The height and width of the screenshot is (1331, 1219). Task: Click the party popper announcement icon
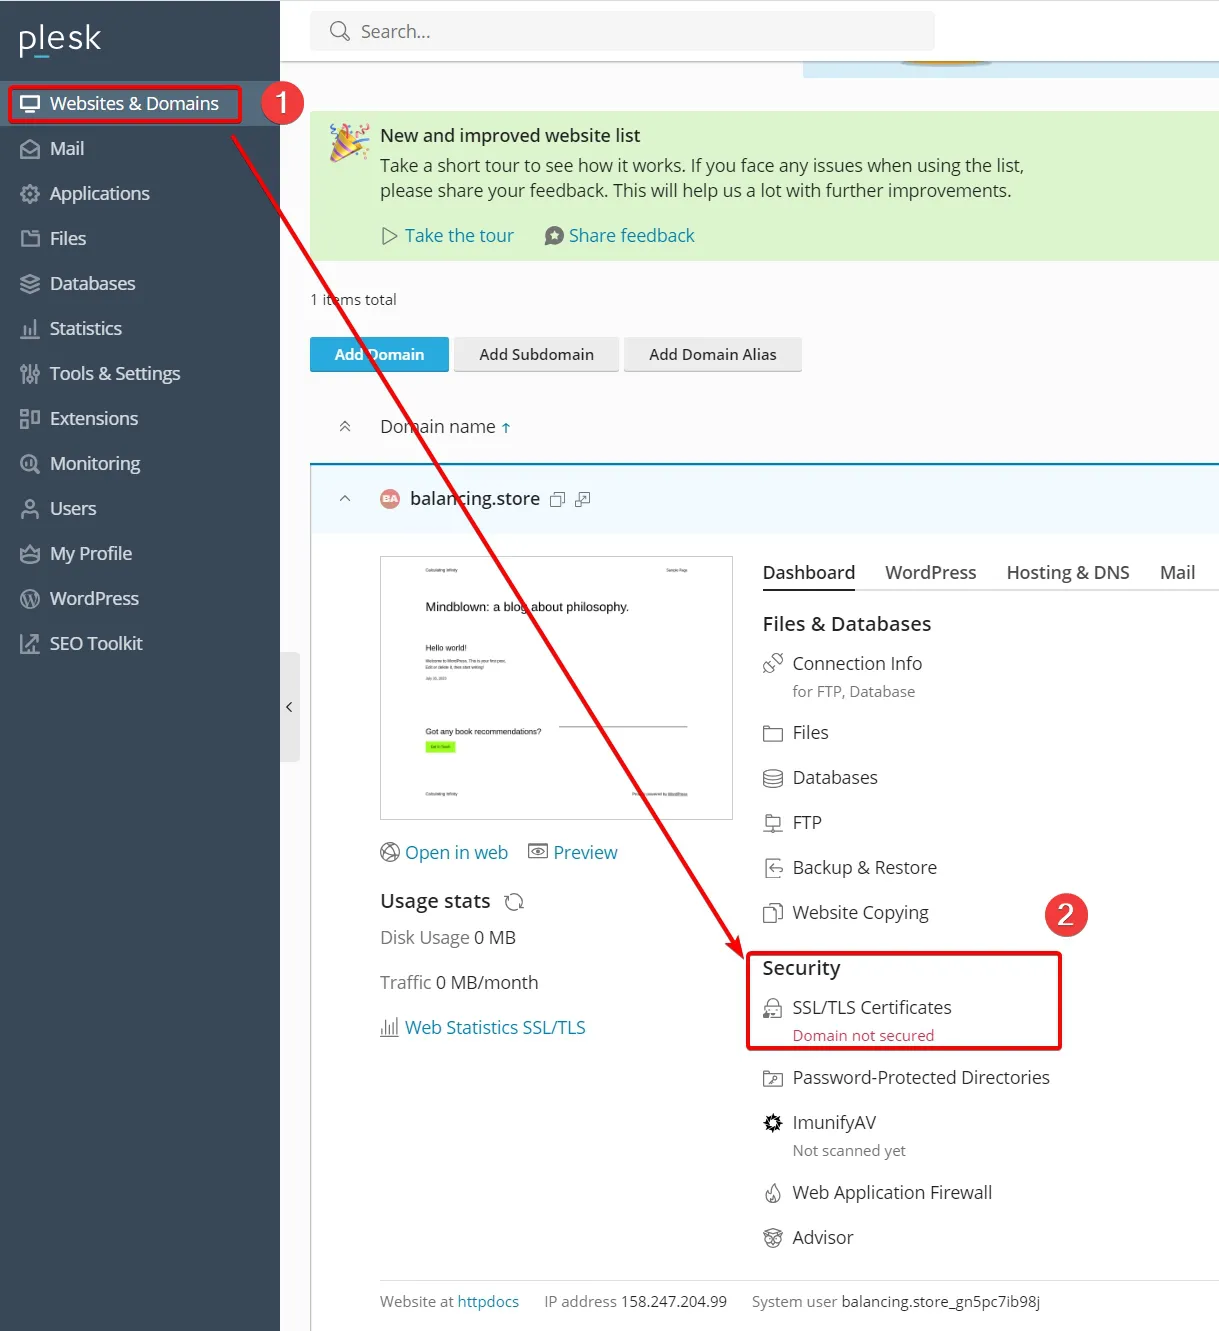349,143
